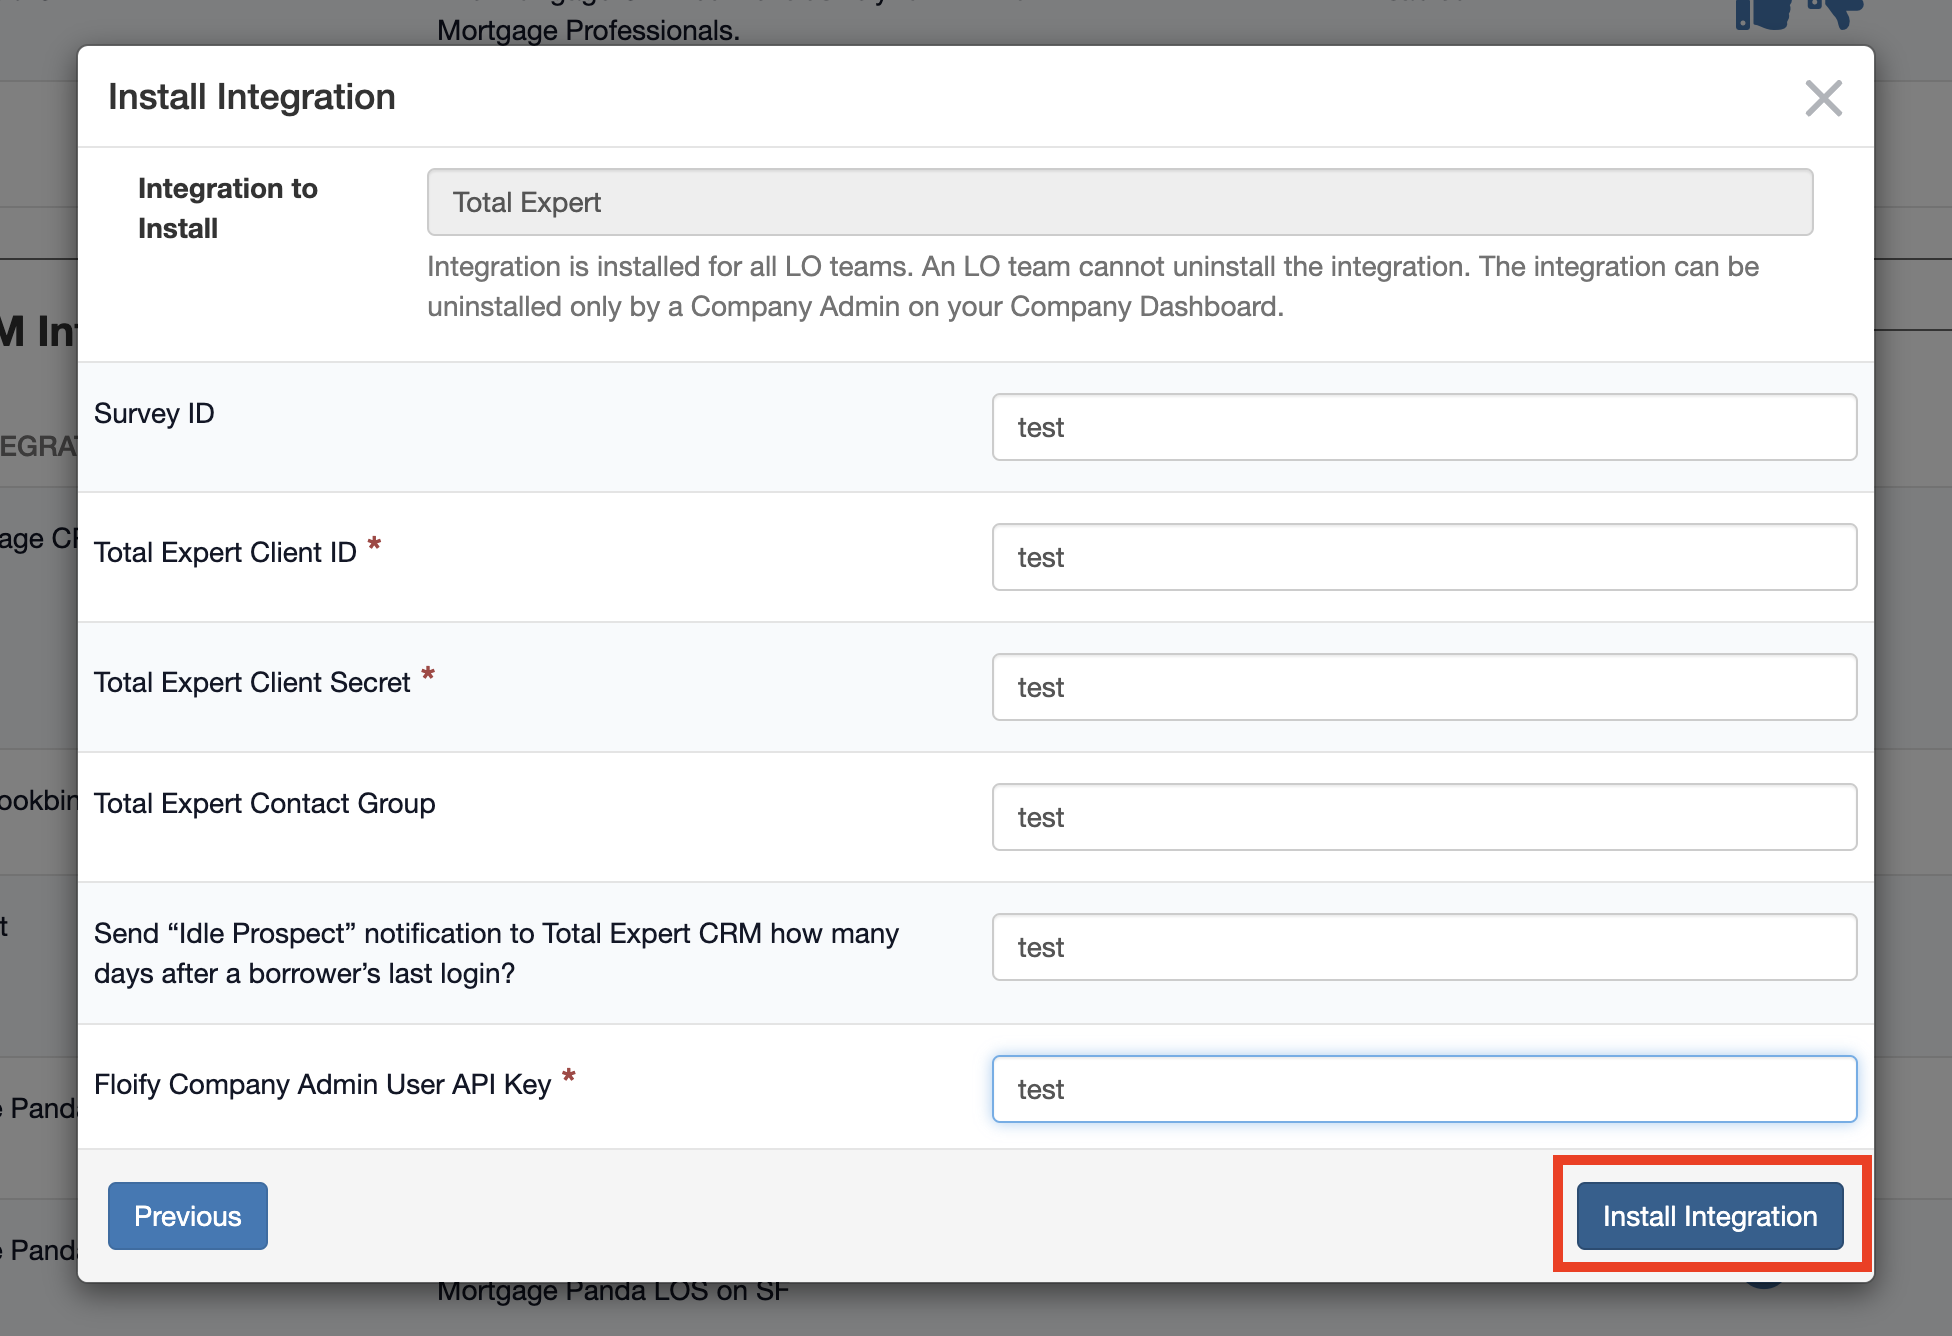Close the Install Integration dialog
This screenshot has height=1336, width=1952.
(x=1823, y=98)
